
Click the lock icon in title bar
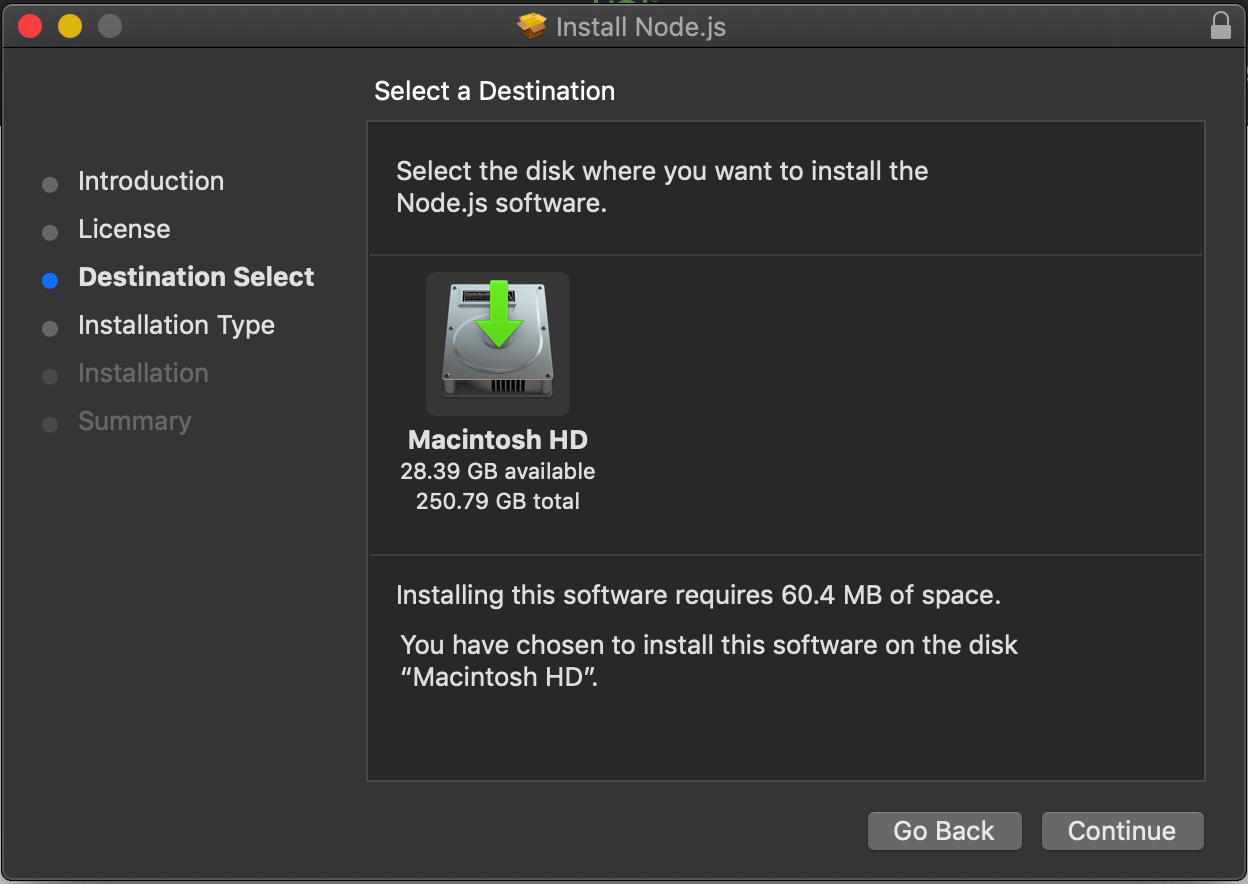pyautogui.click(x=1220, y=25)
